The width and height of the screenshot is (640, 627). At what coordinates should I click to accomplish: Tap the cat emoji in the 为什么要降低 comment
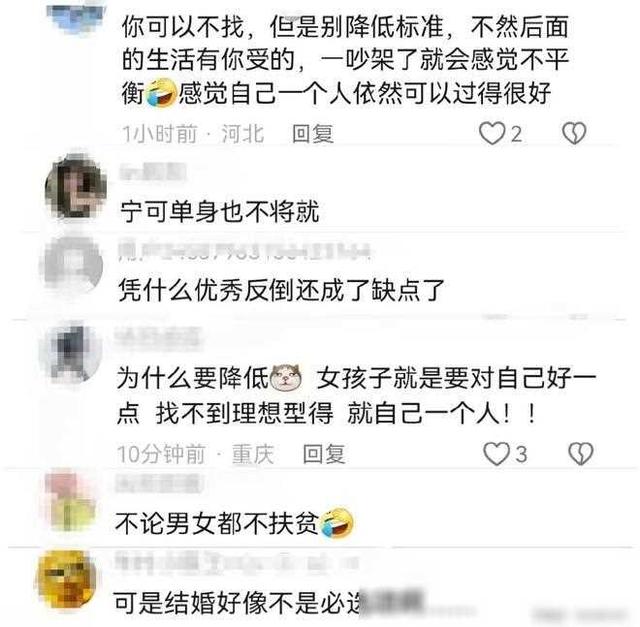(287, 377)
